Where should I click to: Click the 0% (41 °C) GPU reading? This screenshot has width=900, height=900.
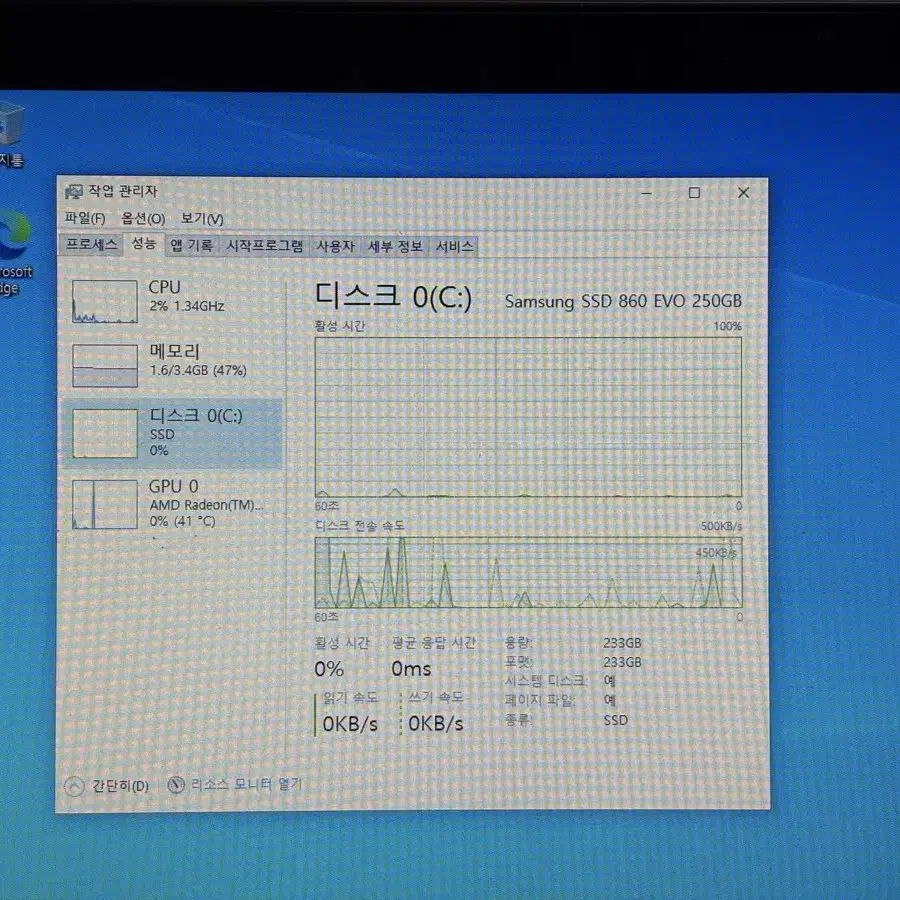click(x=183, y=521)
